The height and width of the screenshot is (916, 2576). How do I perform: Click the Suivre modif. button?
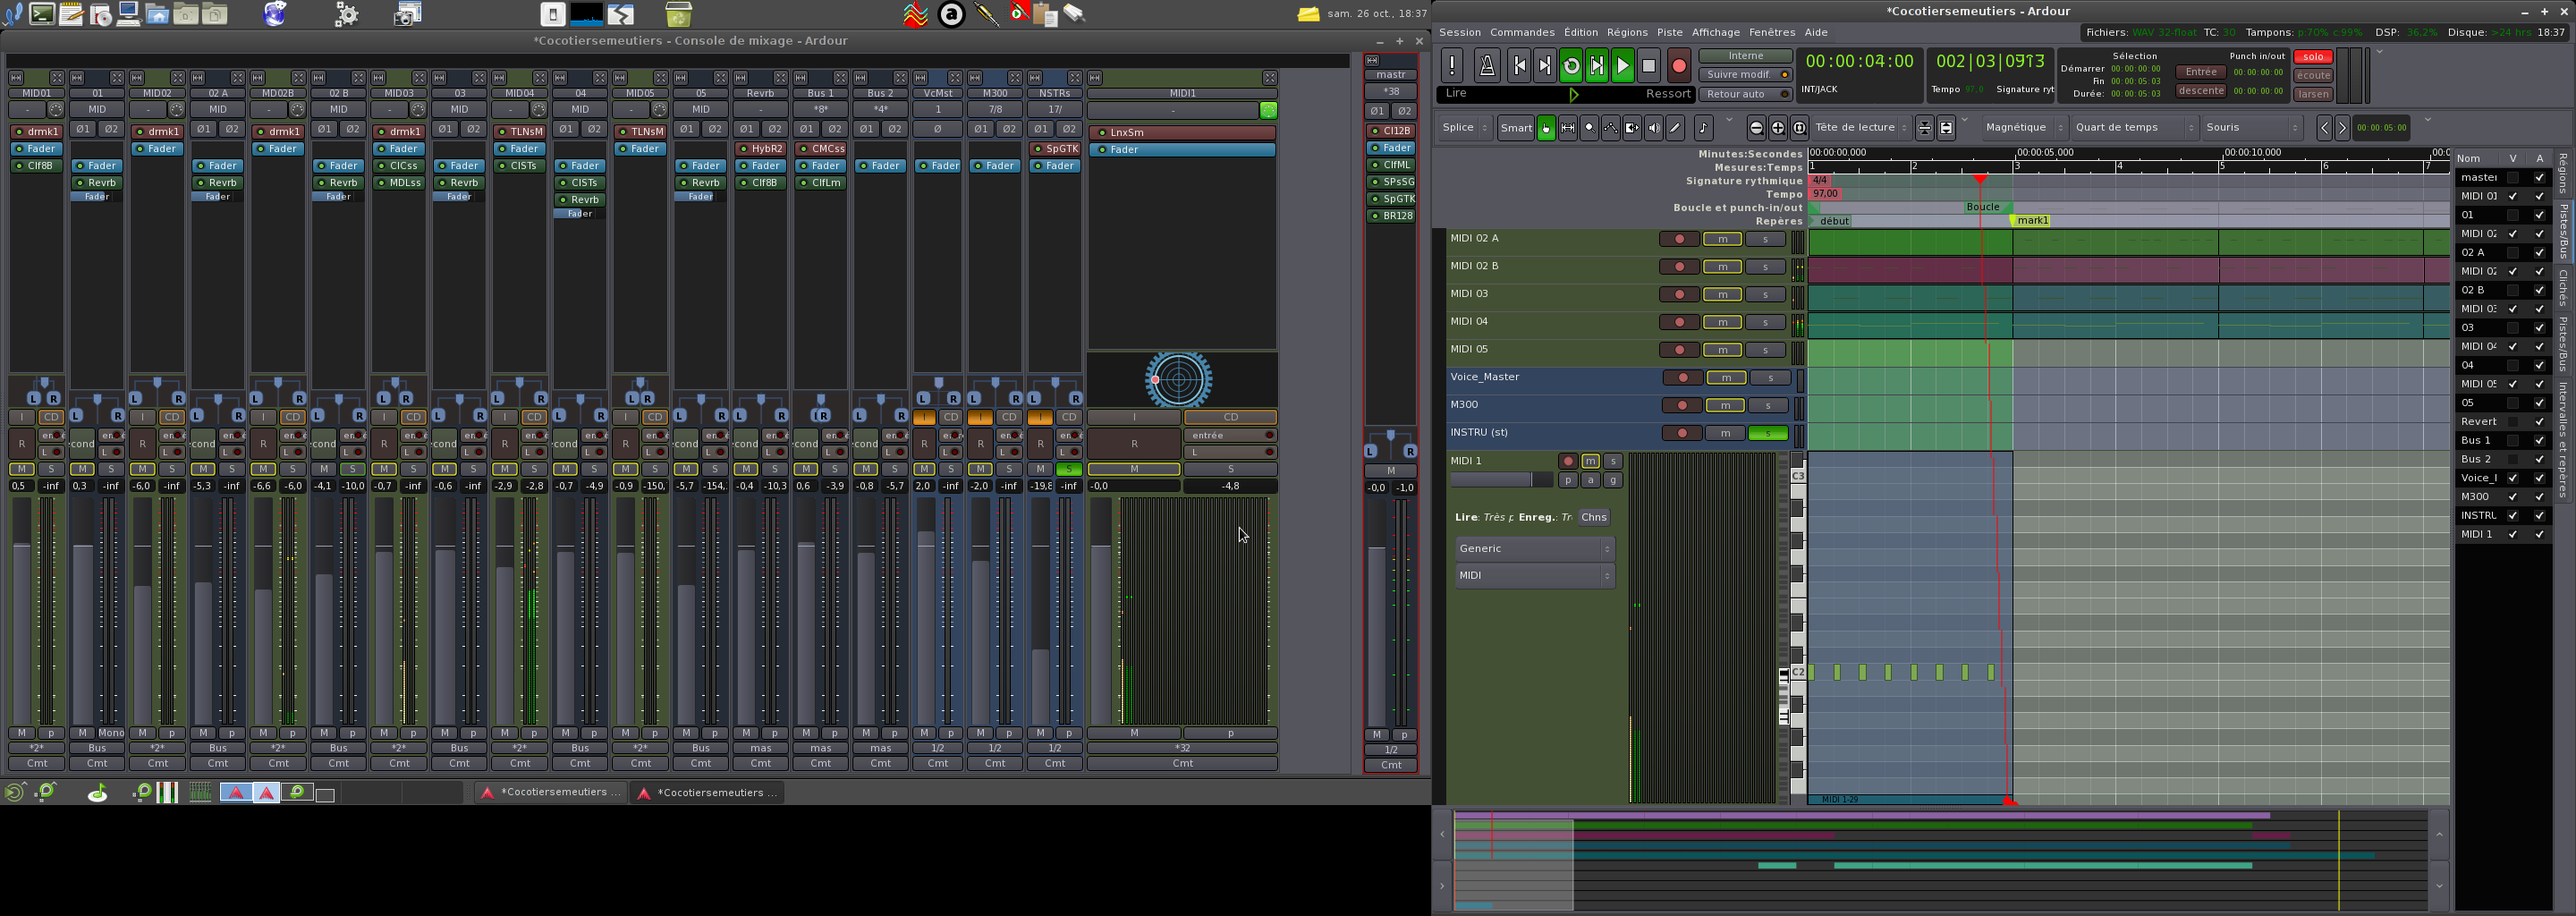pyautogui.click(x=1744, y=75)
